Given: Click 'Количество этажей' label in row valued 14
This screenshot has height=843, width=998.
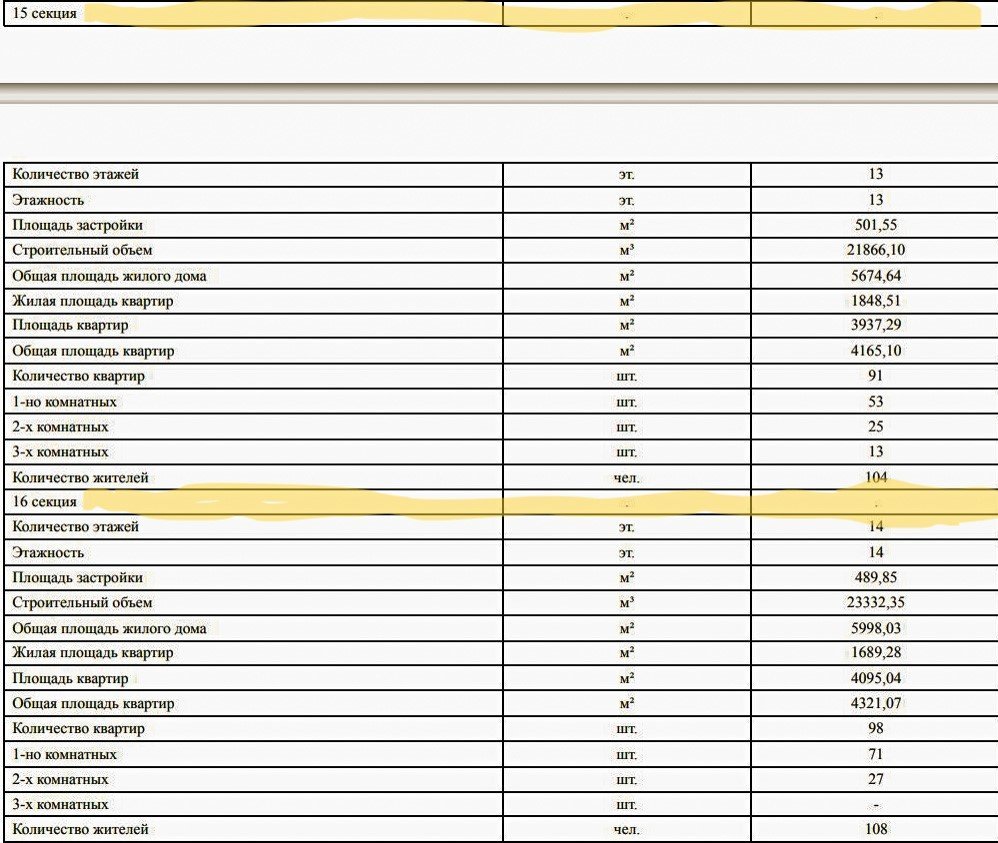Looking at the screenshot, I should (75, 527).
